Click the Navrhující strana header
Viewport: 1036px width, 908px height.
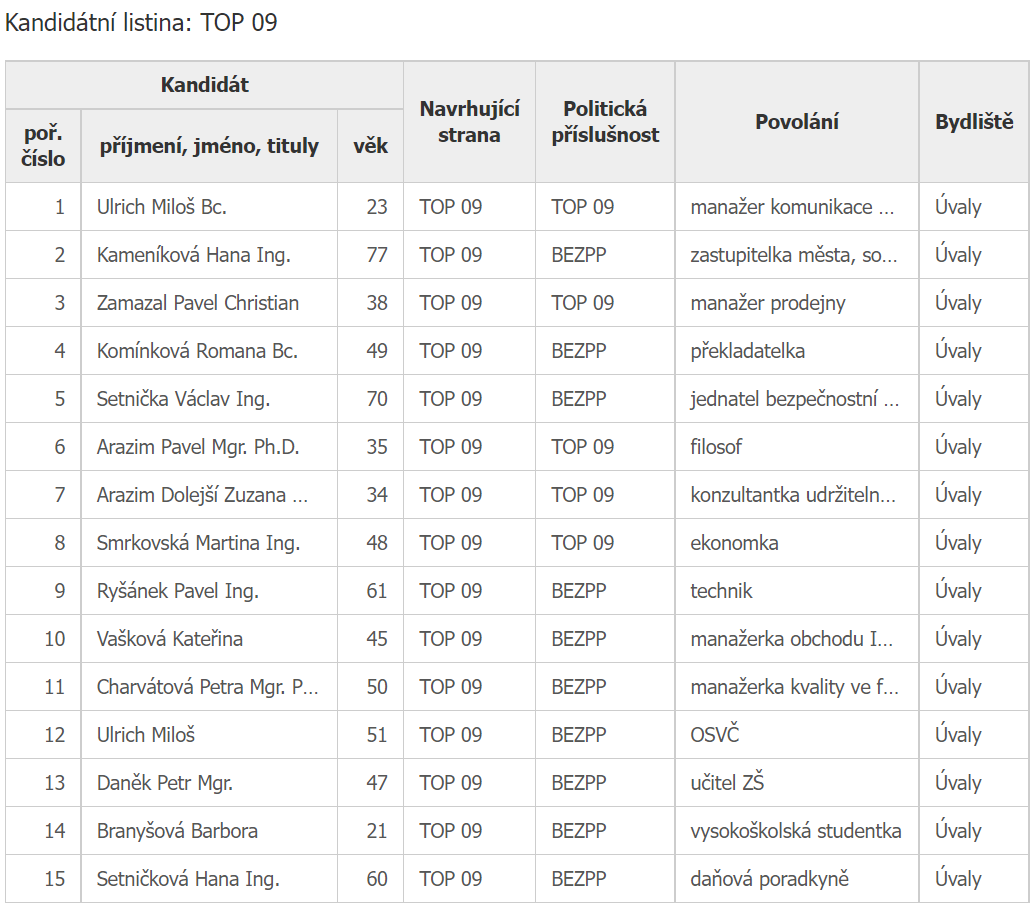[469, 122]
